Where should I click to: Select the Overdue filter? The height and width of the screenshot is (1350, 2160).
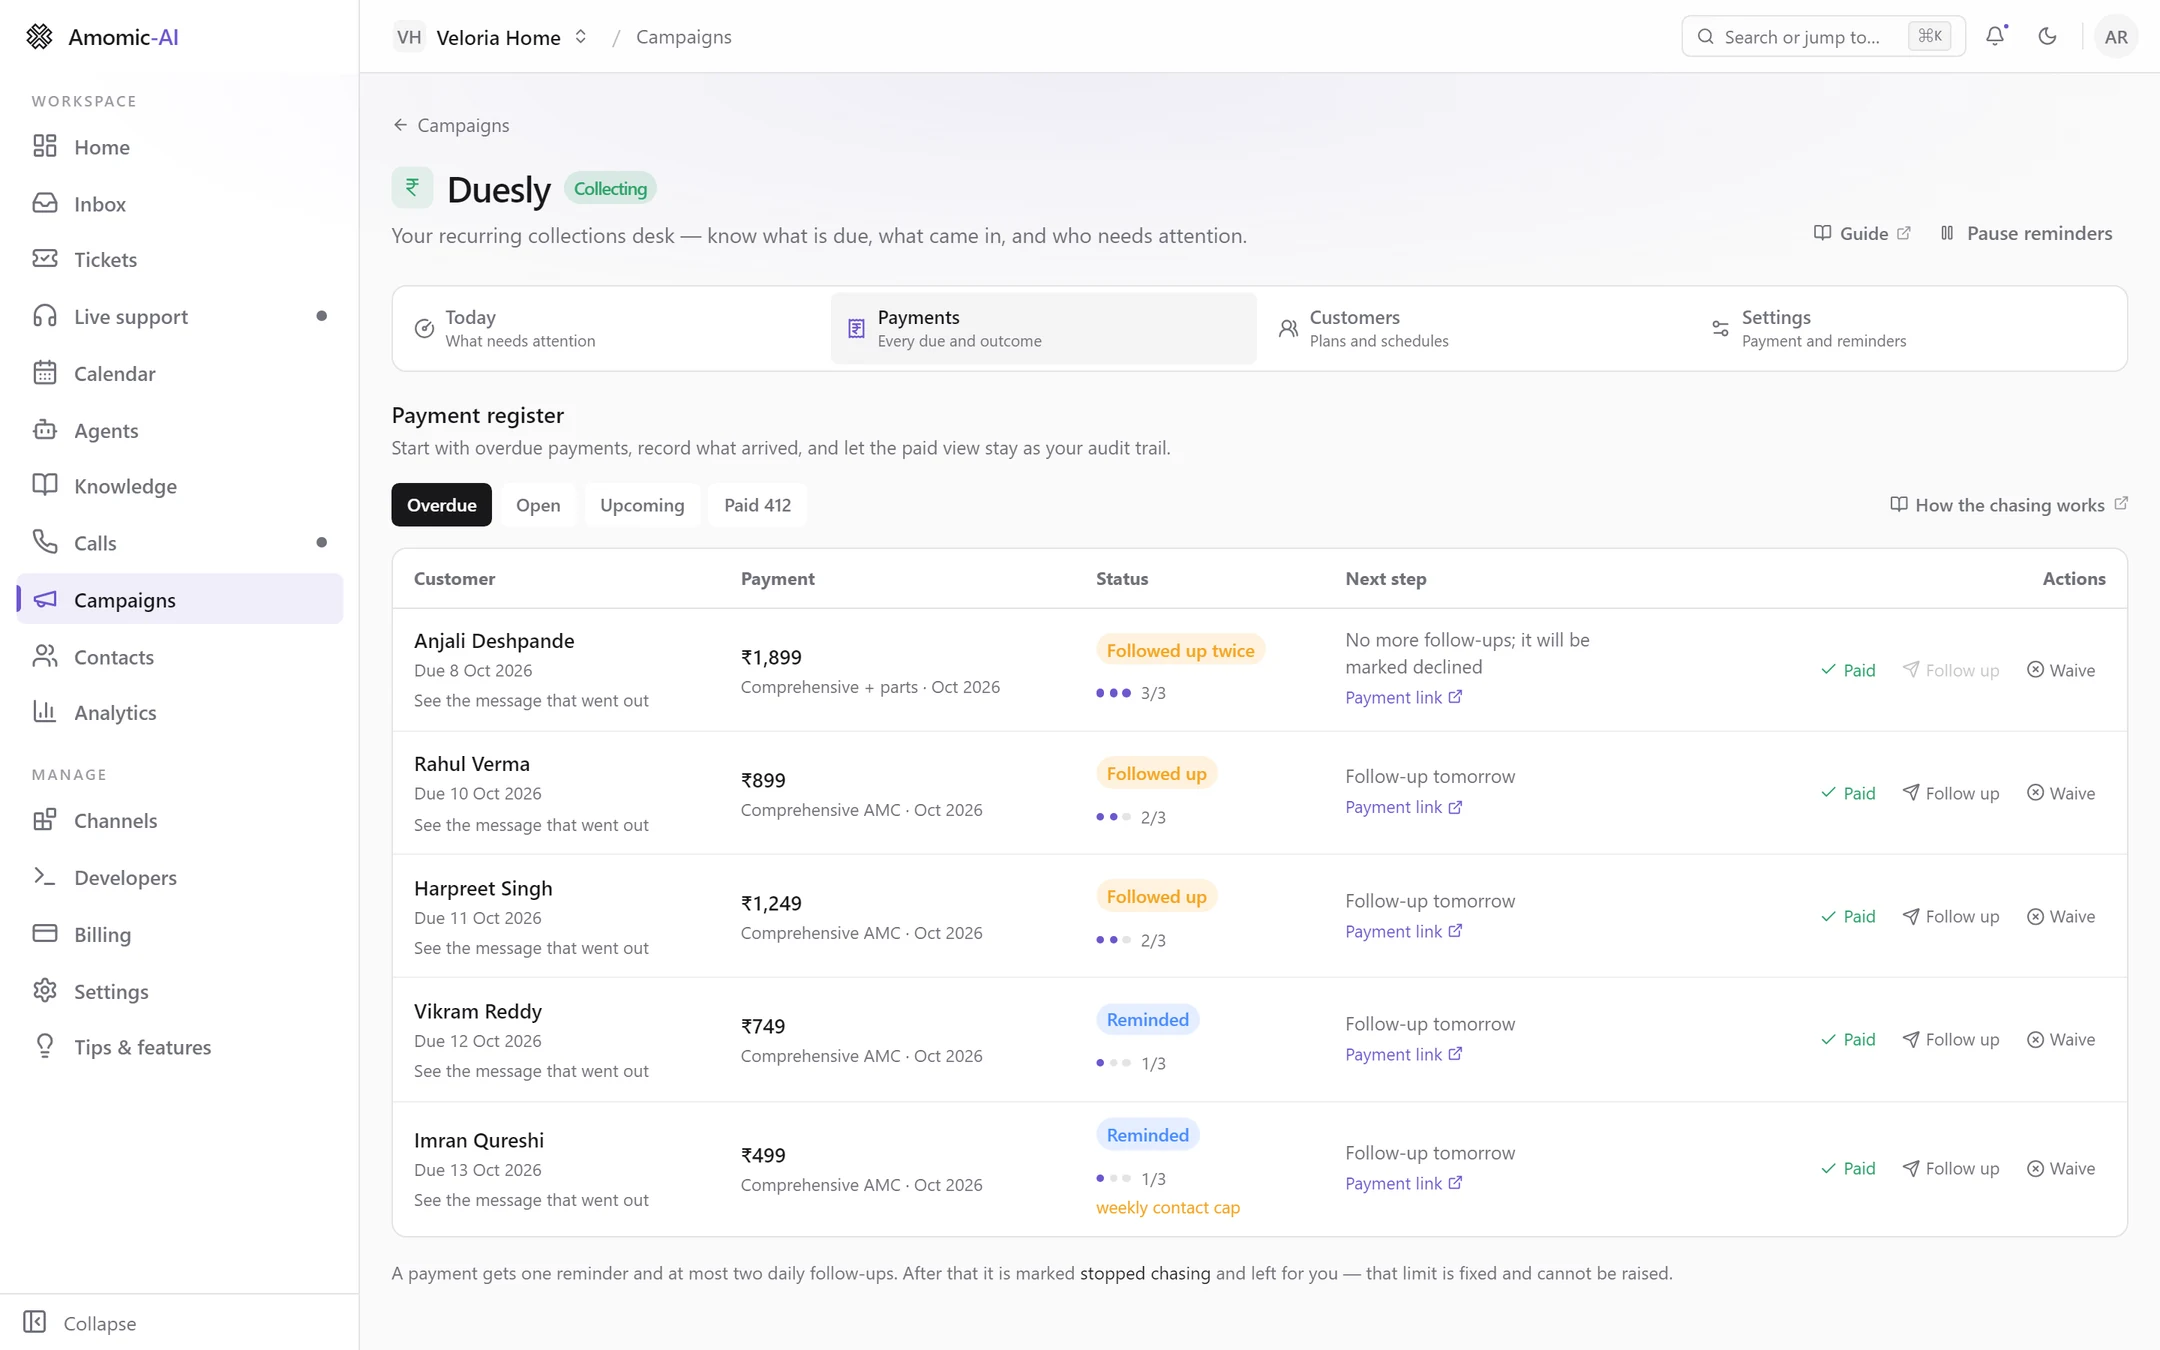(x=442, y=505)
